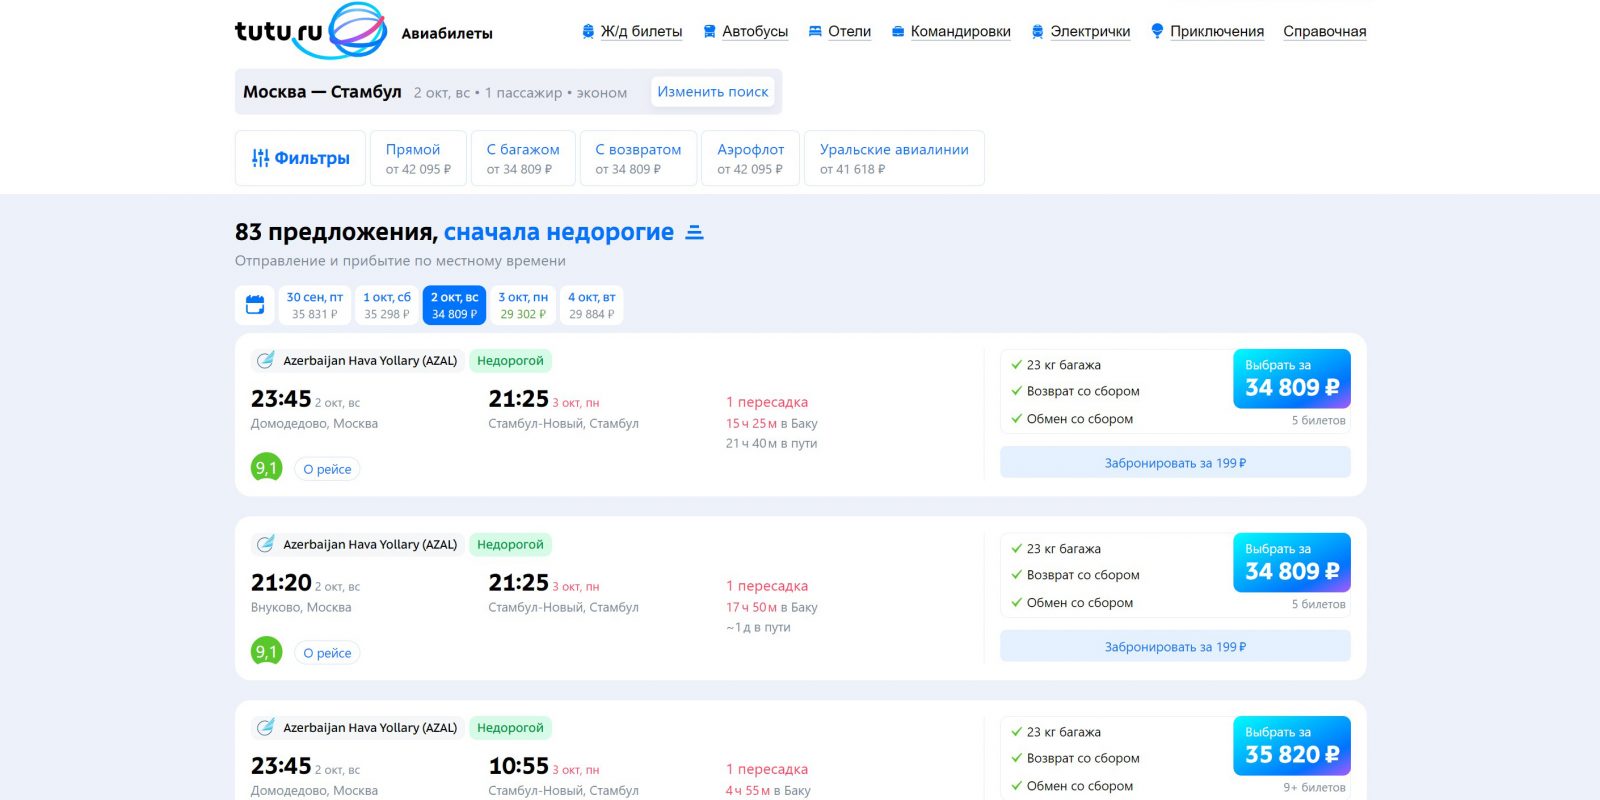Click 'Забронировать за 199 ₽' on second offer
The width and height of the screenshot is (1600, 800).
click(x=1175, y=647)
